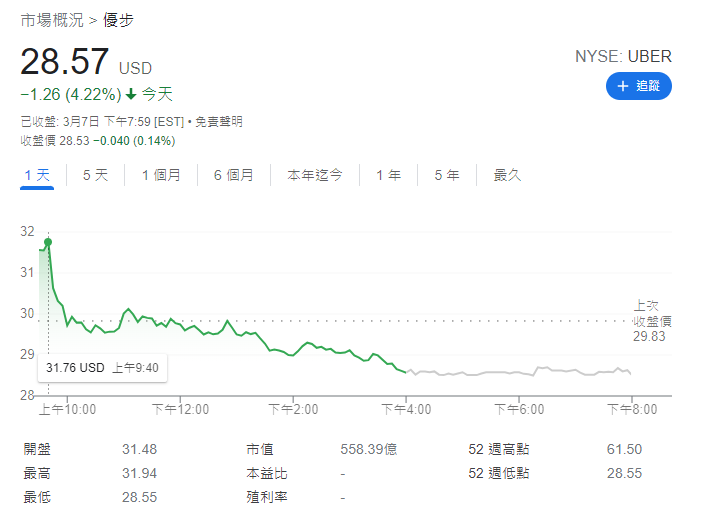708x516 pixels.
Task: Click the 下午8:00 axis label
Action: (x=632, y=409)
